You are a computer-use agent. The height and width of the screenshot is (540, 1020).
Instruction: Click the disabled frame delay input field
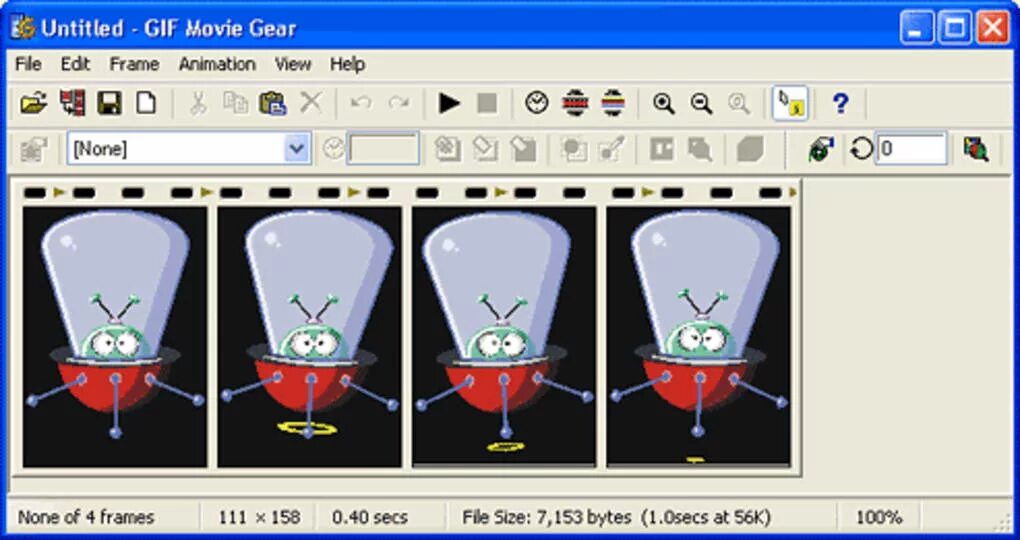coord(382,149)
